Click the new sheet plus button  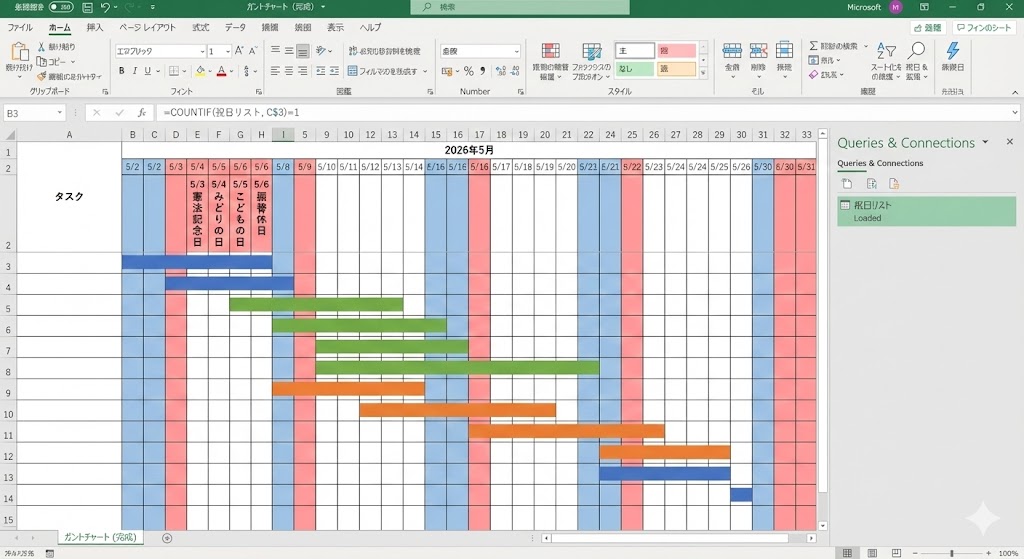(167, 538)
